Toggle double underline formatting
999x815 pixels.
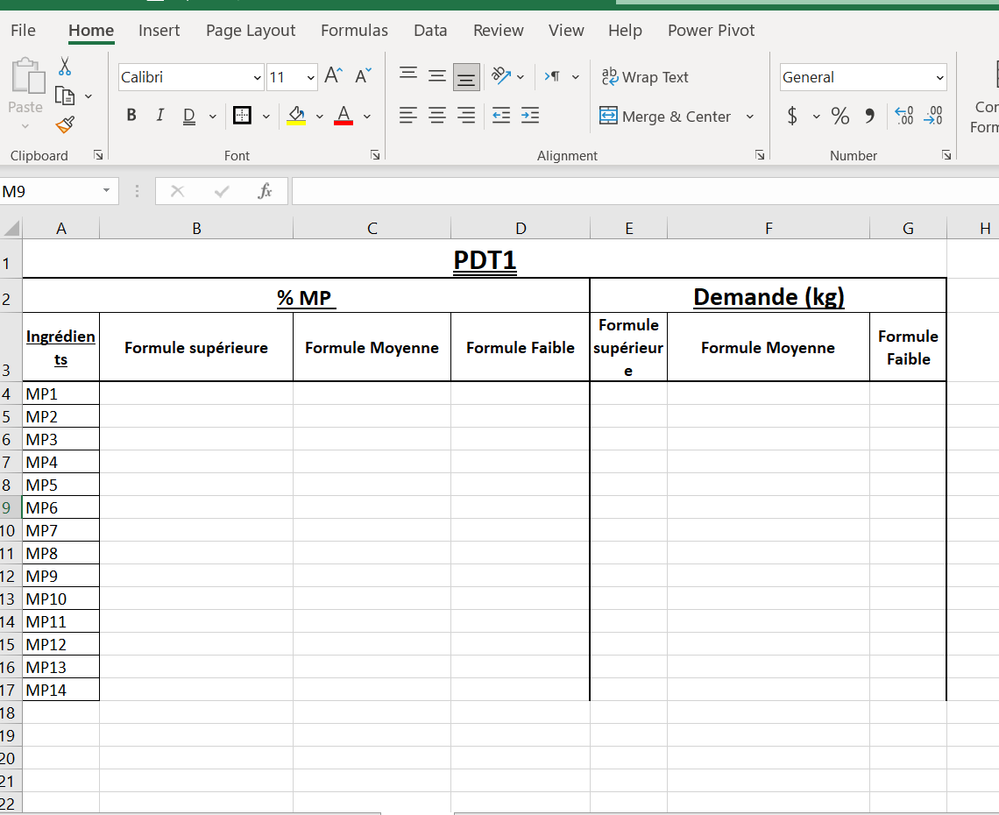(x=189, y=116)
